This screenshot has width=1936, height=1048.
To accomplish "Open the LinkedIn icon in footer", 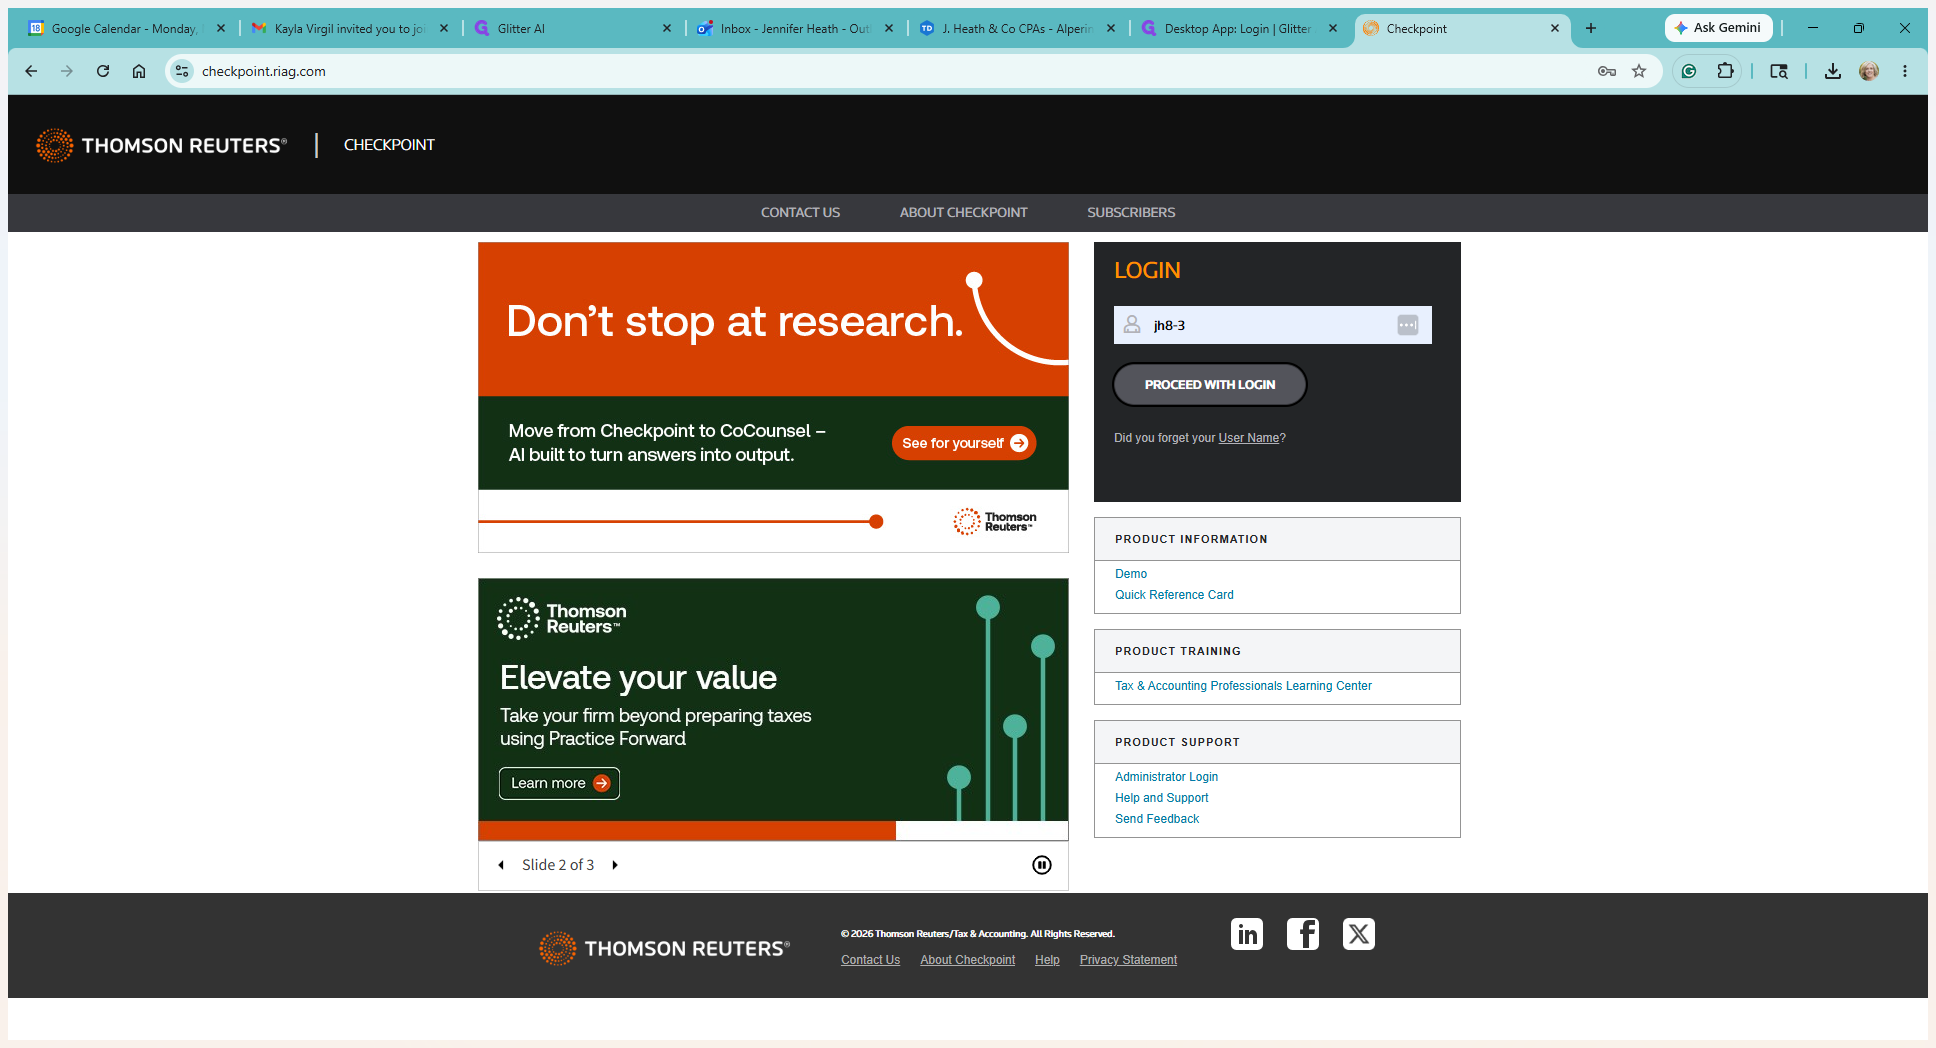I will (x=1247, y=934).
